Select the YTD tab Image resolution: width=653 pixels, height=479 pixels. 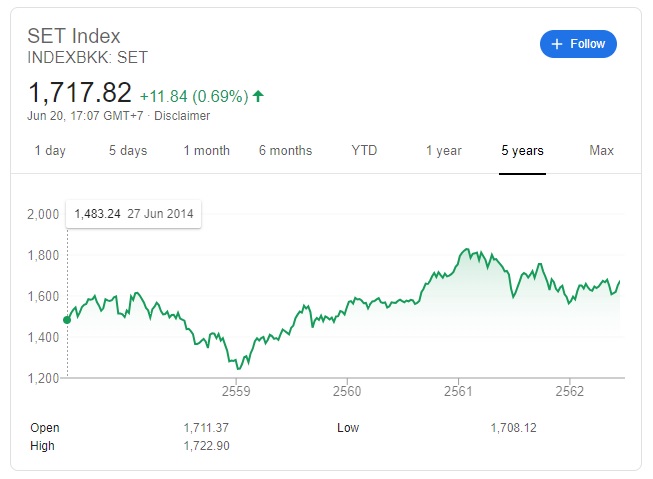click(x=364, y=151)
